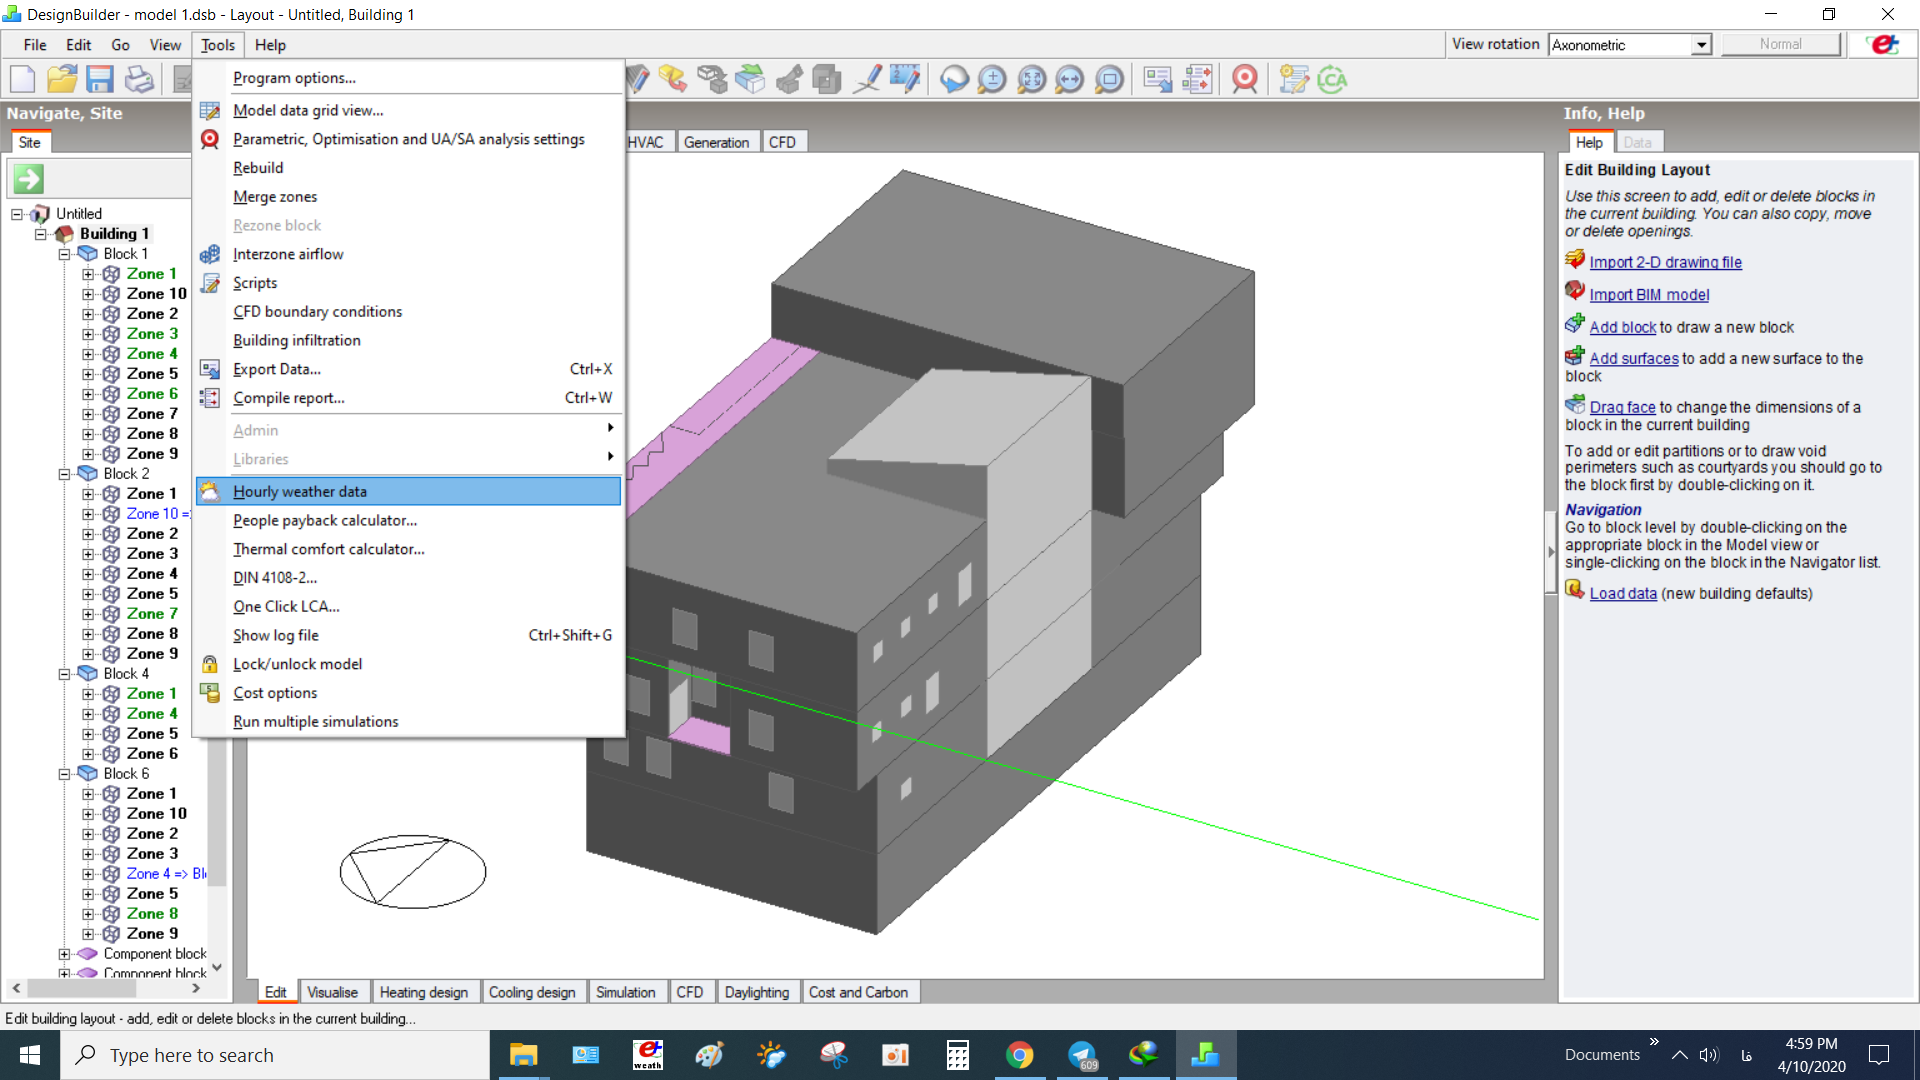Click the open file folder icon
1920x1080 pixels.
point(62,79)
